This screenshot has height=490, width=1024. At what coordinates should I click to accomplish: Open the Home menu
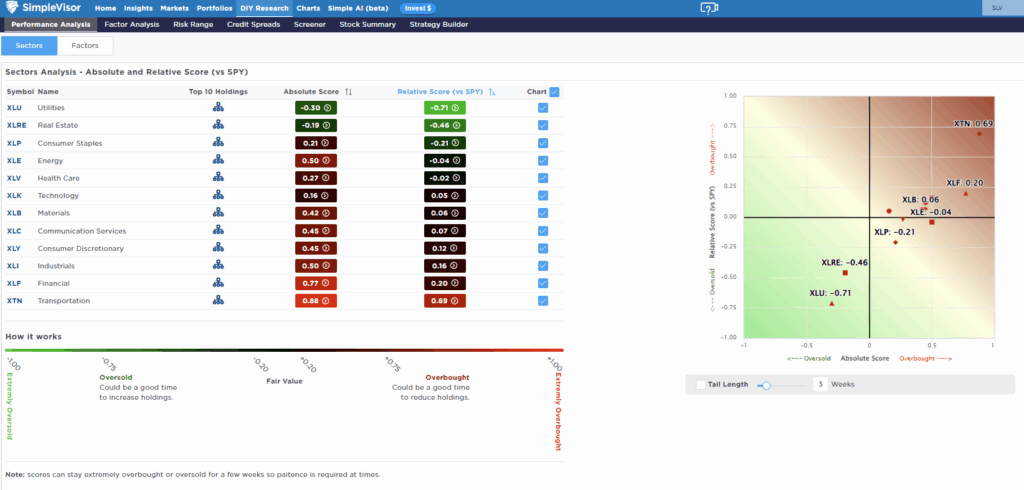pos(105,8)
